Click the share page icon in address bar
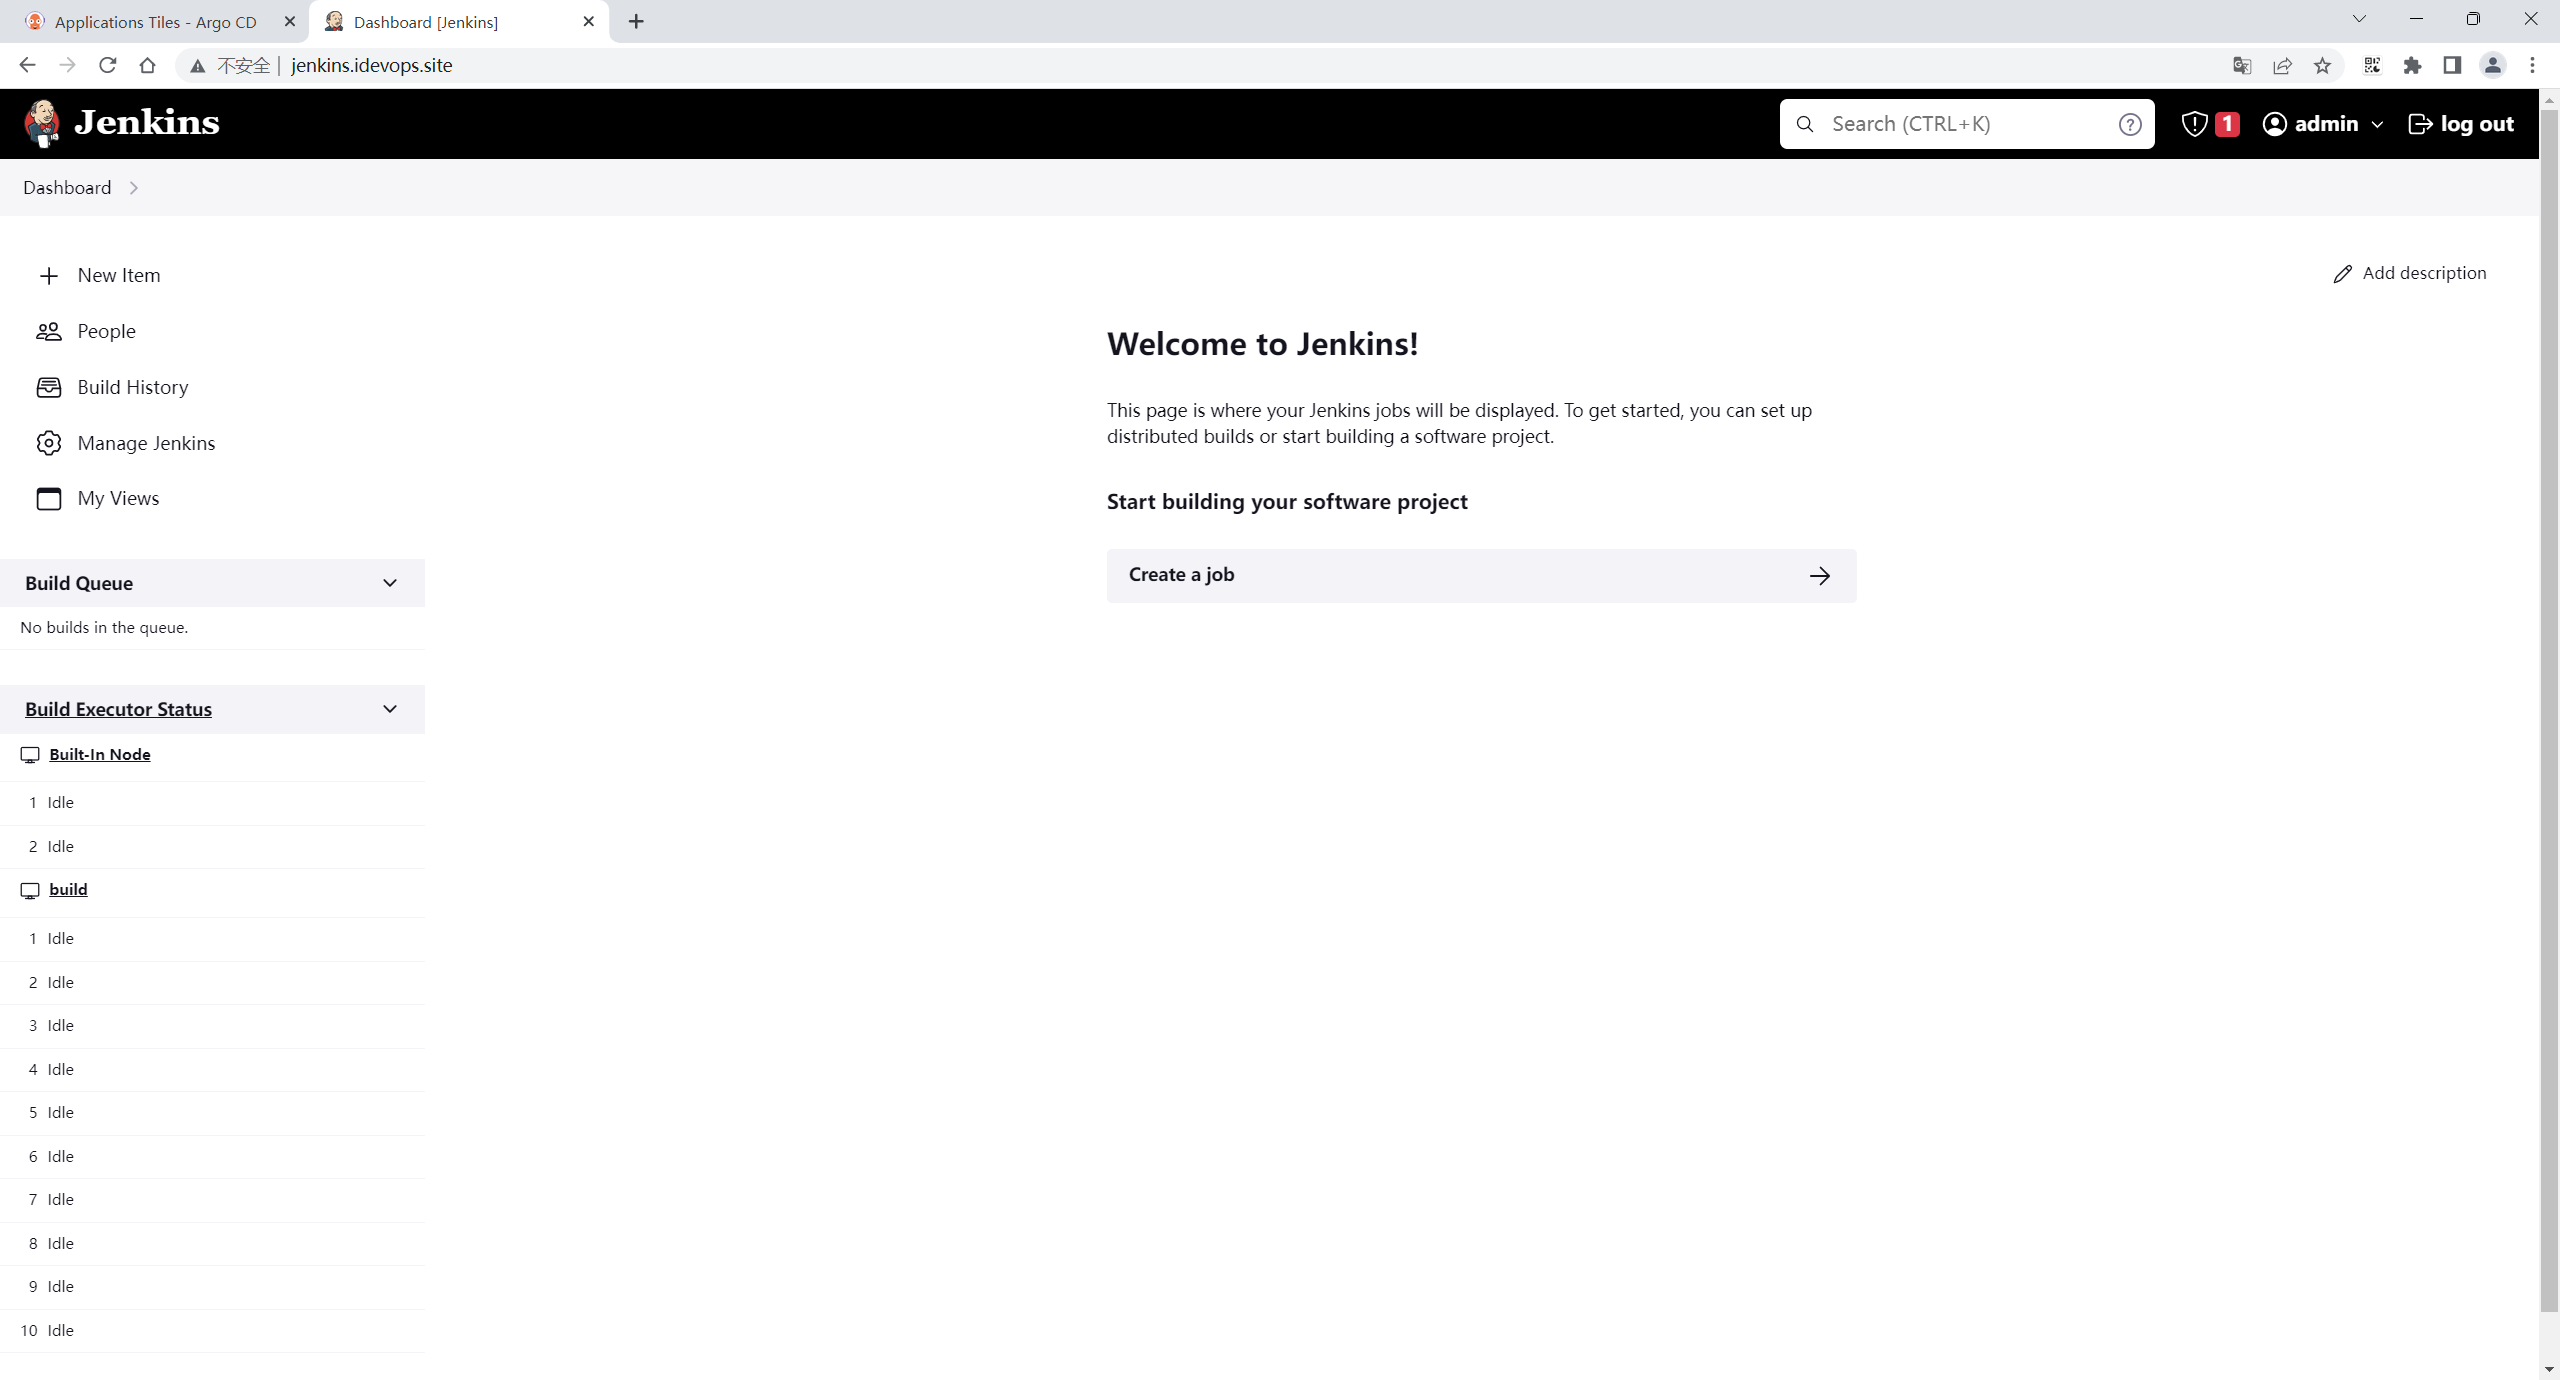The height and width of the screenshot is (1380, 2560). pos(2282,65)
